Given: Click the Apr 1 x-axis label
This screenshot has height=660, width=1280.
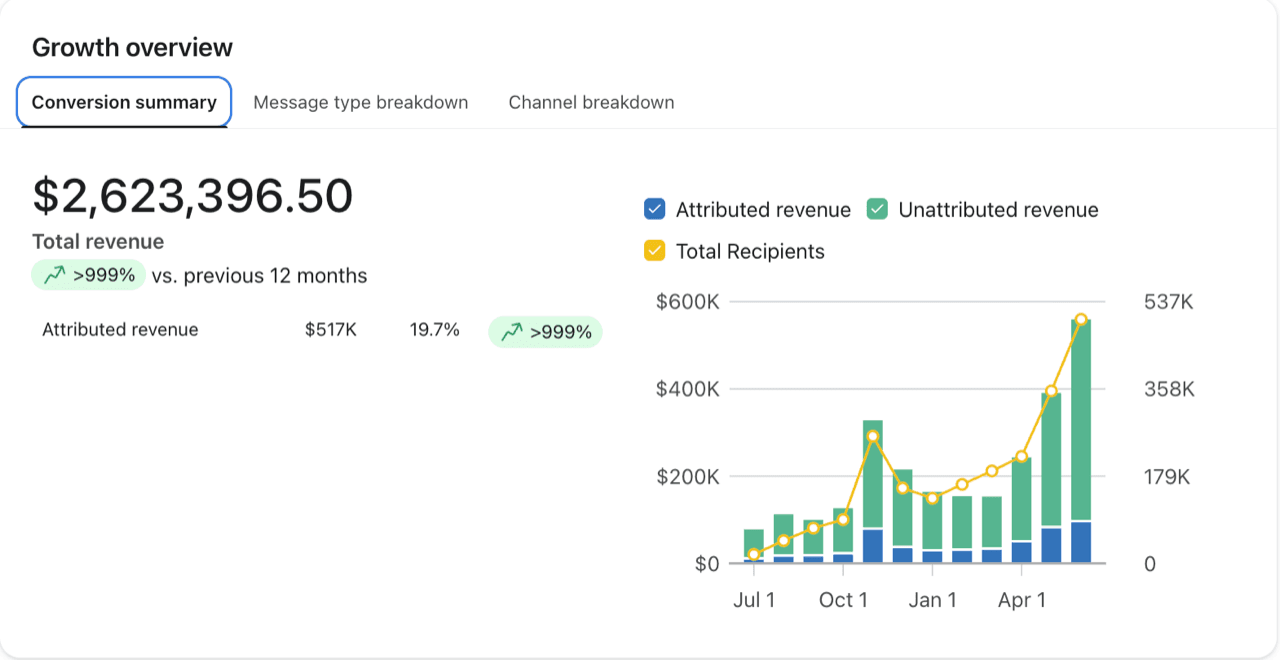Looking at the screenshot, I should [x=1022, y=600].
